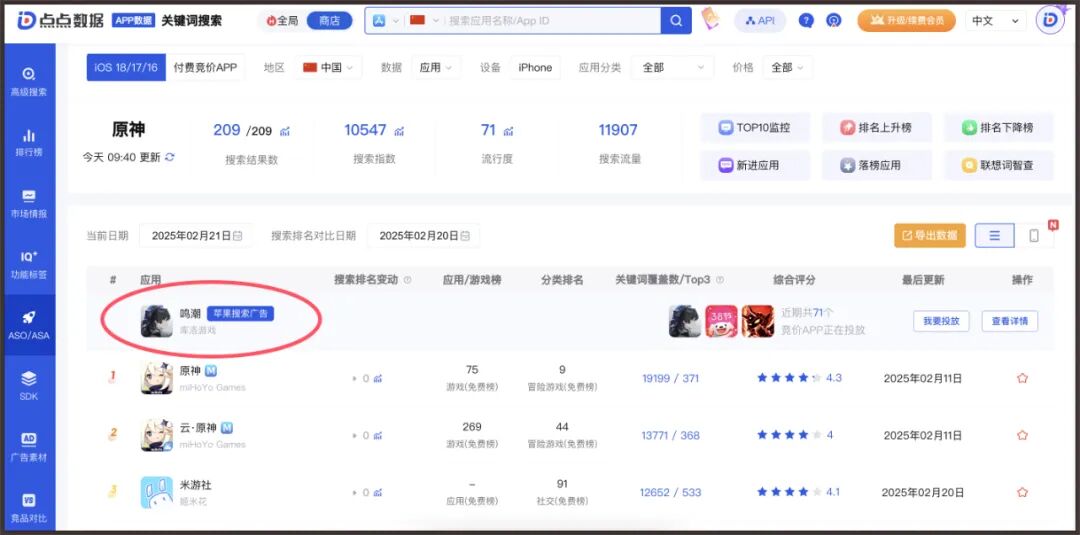Click the APP数据 tag
Viewport: 1080px width, 535px height.
click(133, 20)
